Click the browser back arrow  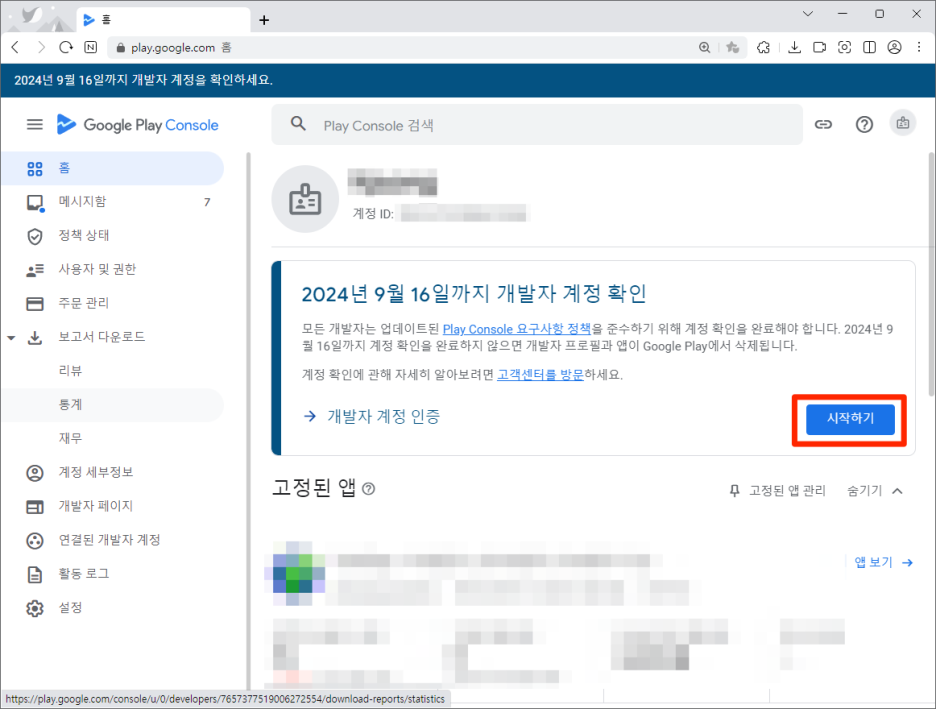(x=16, y=47)
